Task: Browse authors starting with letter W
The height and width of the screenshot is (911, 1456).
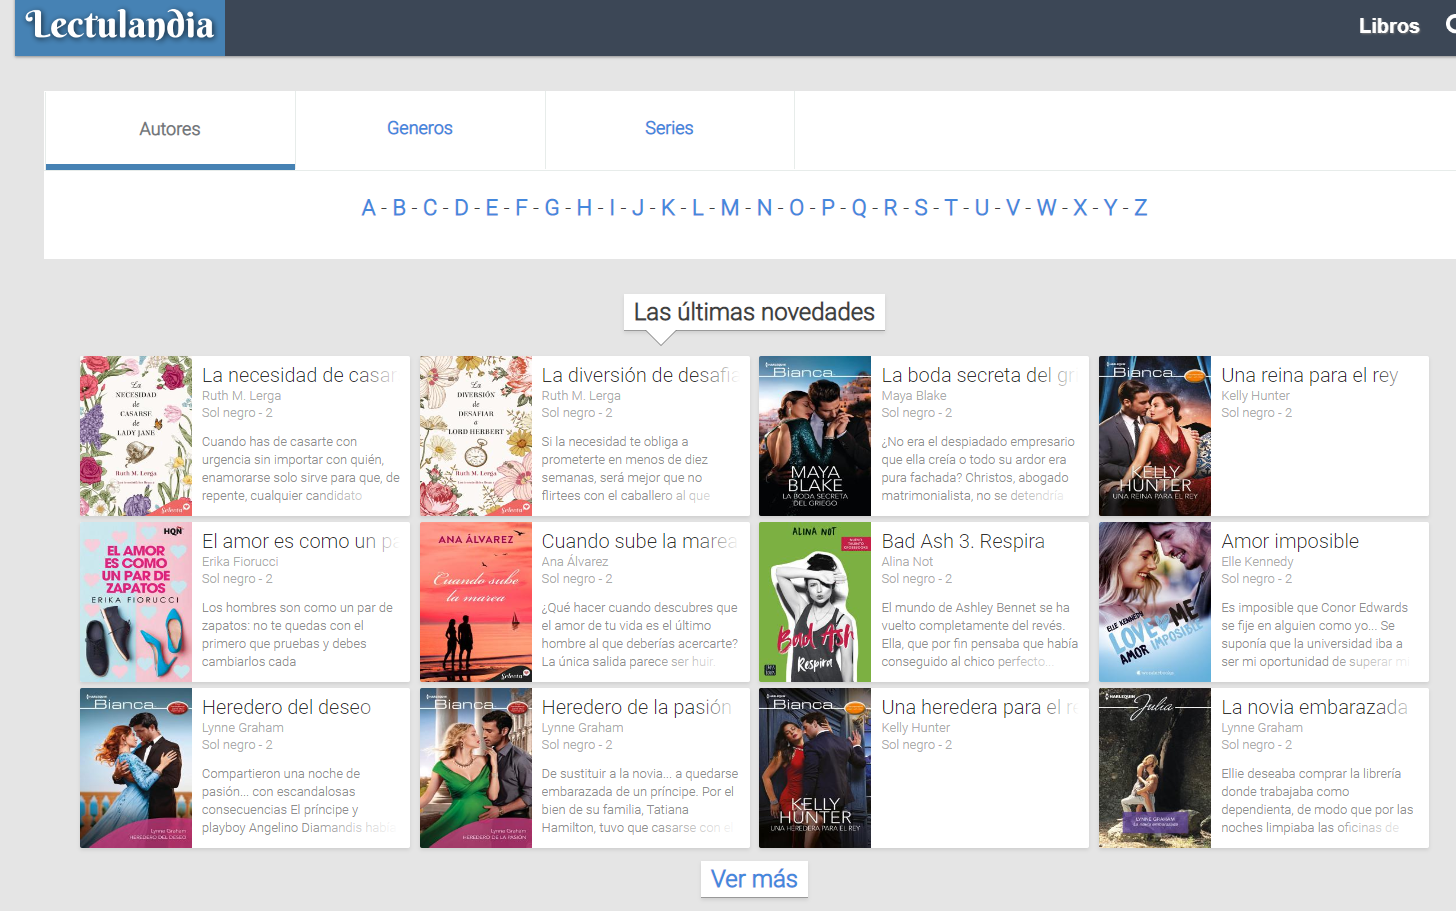Action: [1047, 208]
